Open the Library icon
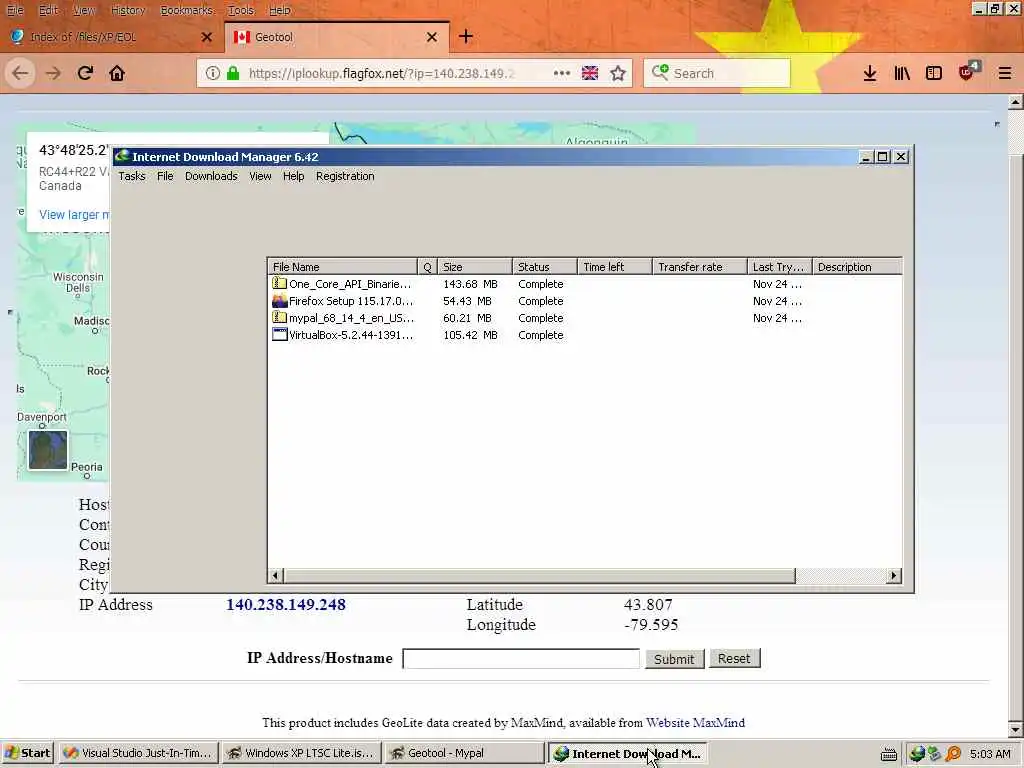This screenshot has width=1024, height=768. (x=902, y=73)
